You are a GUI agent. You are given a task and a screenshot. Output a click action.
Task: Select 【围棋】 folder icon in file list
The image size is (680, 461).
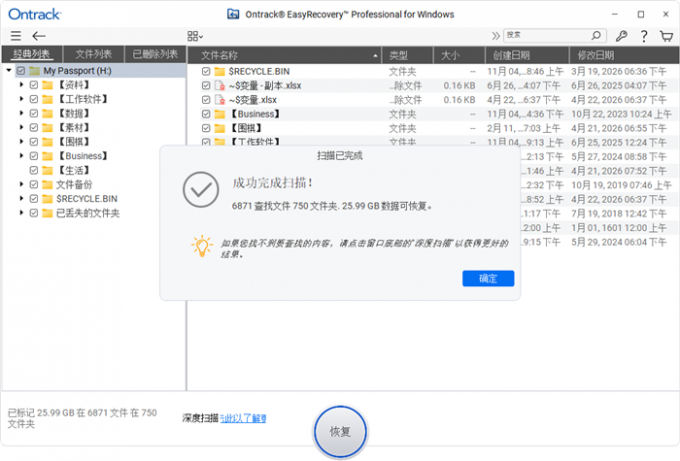(220, 128)
